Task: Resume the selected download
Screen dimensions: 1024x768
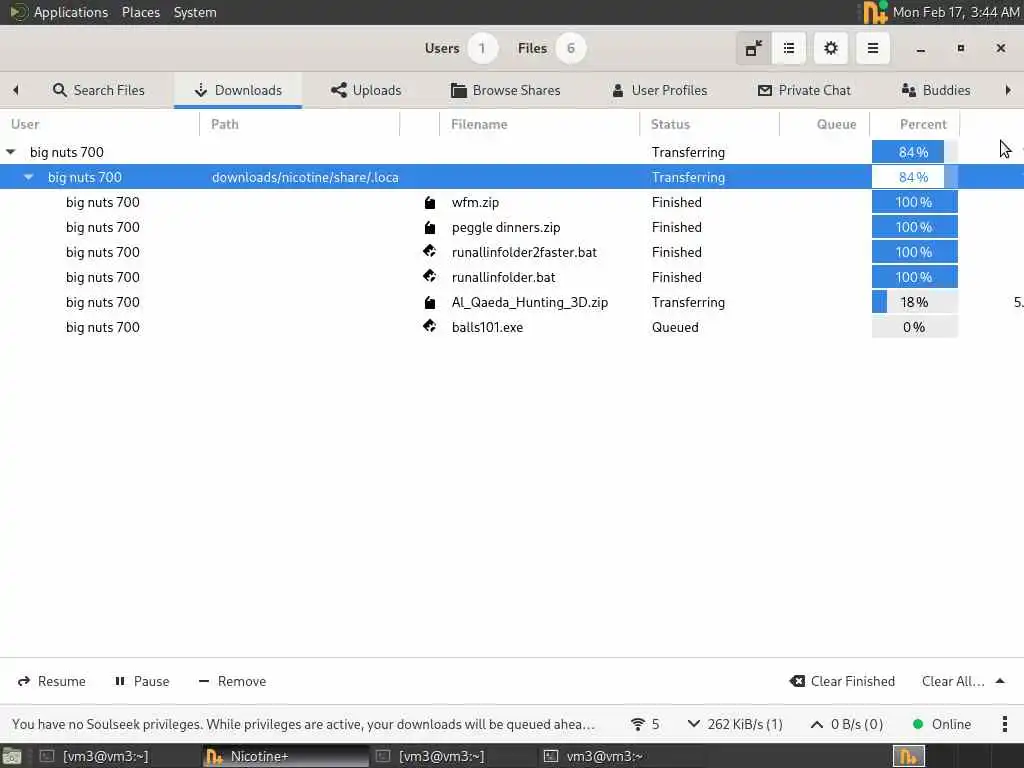Action: 52,681
